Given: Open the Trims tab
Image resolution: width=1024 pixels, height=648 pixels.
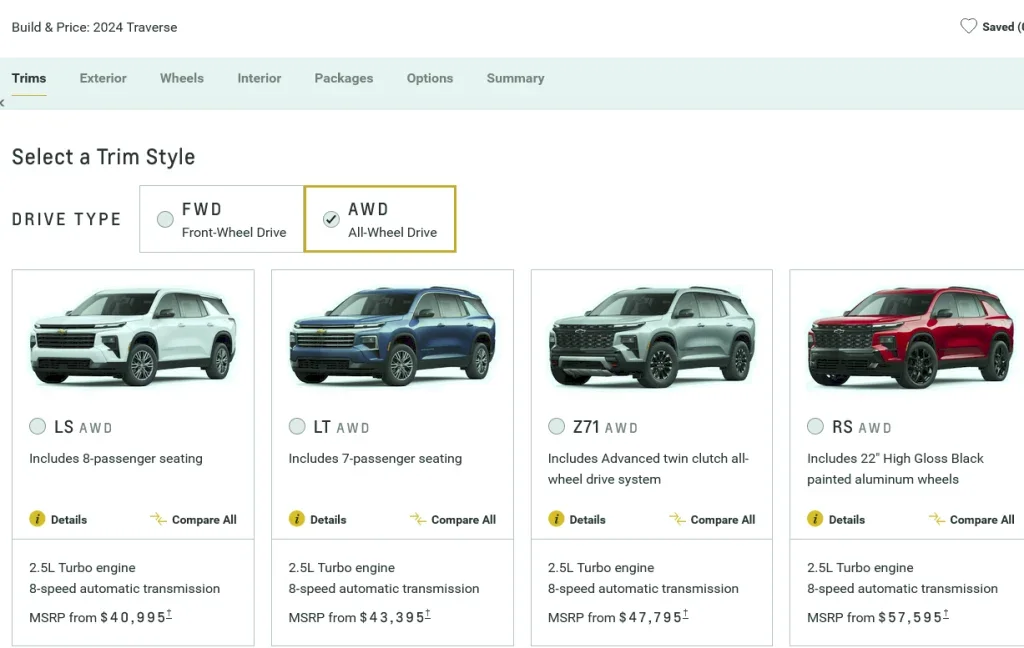Looking at the screenshot, I should click(29, 78).
